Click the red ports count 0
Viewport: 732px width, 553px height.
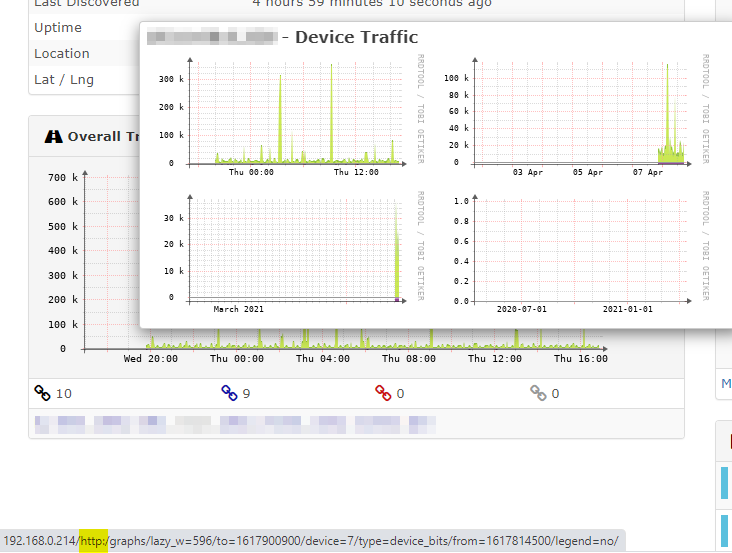[400, 394]
